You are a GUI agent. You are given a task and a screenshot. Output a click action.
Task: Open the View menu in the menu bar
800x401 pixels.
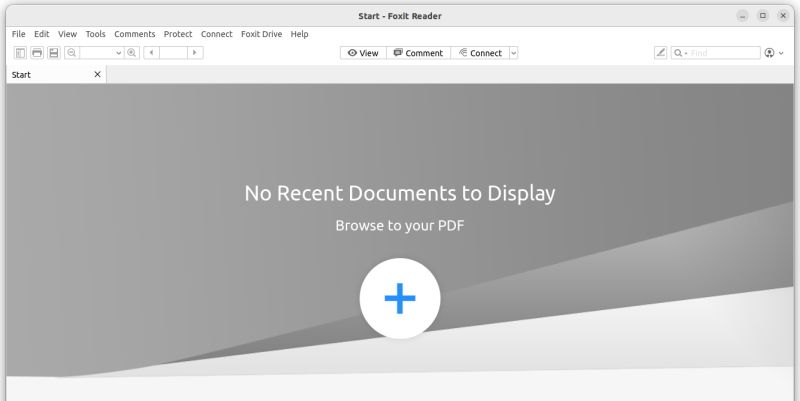pyautogui.click(x=67, y=34)
